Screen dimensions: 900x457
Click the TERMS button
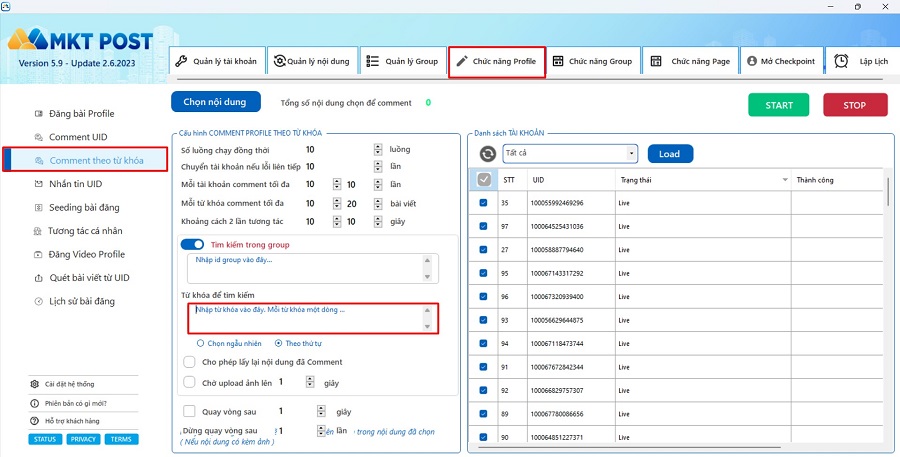pyautogui.click(x=121, y=439)
